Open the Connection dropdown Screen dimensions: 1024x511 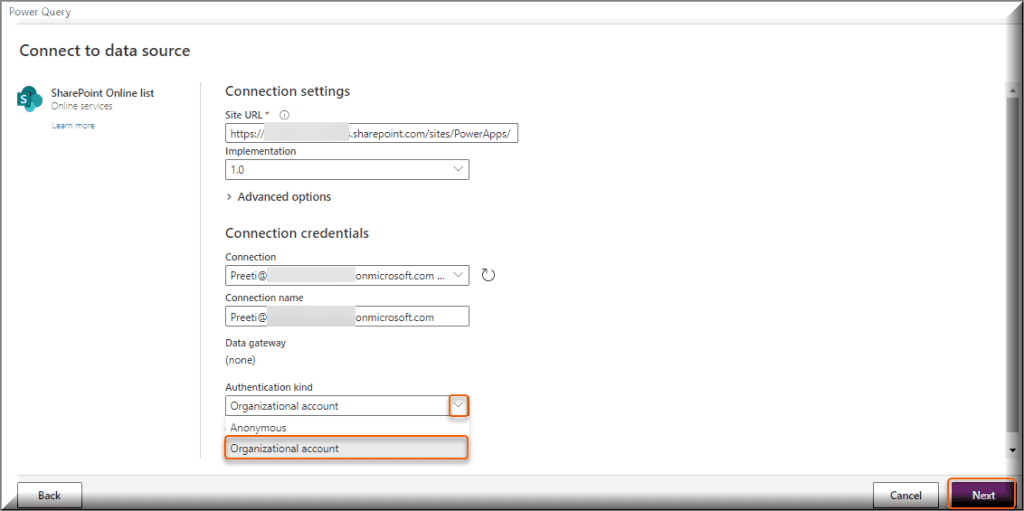tap(347, 275)
